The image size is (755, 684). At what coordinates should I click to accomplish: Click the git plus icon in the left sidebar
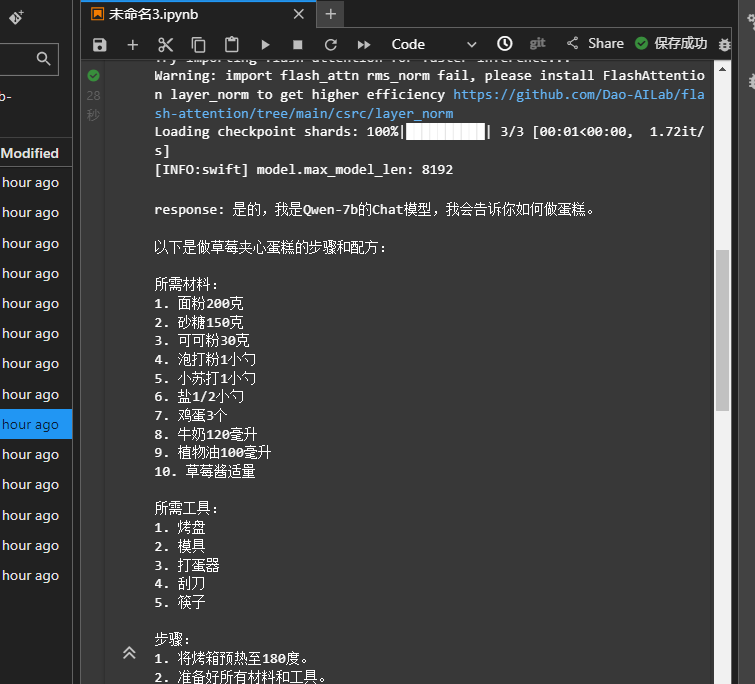tap(16, 17)
